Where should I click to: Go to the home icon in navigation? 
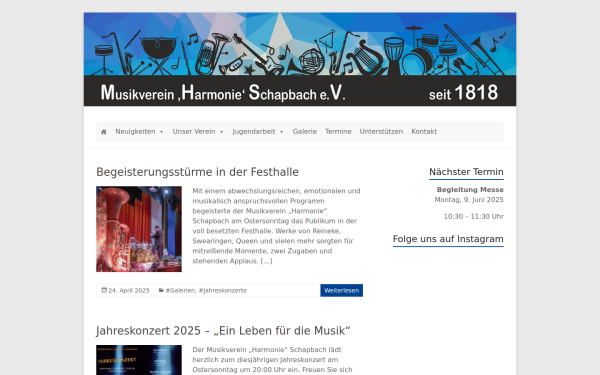(x=104, y=132)
